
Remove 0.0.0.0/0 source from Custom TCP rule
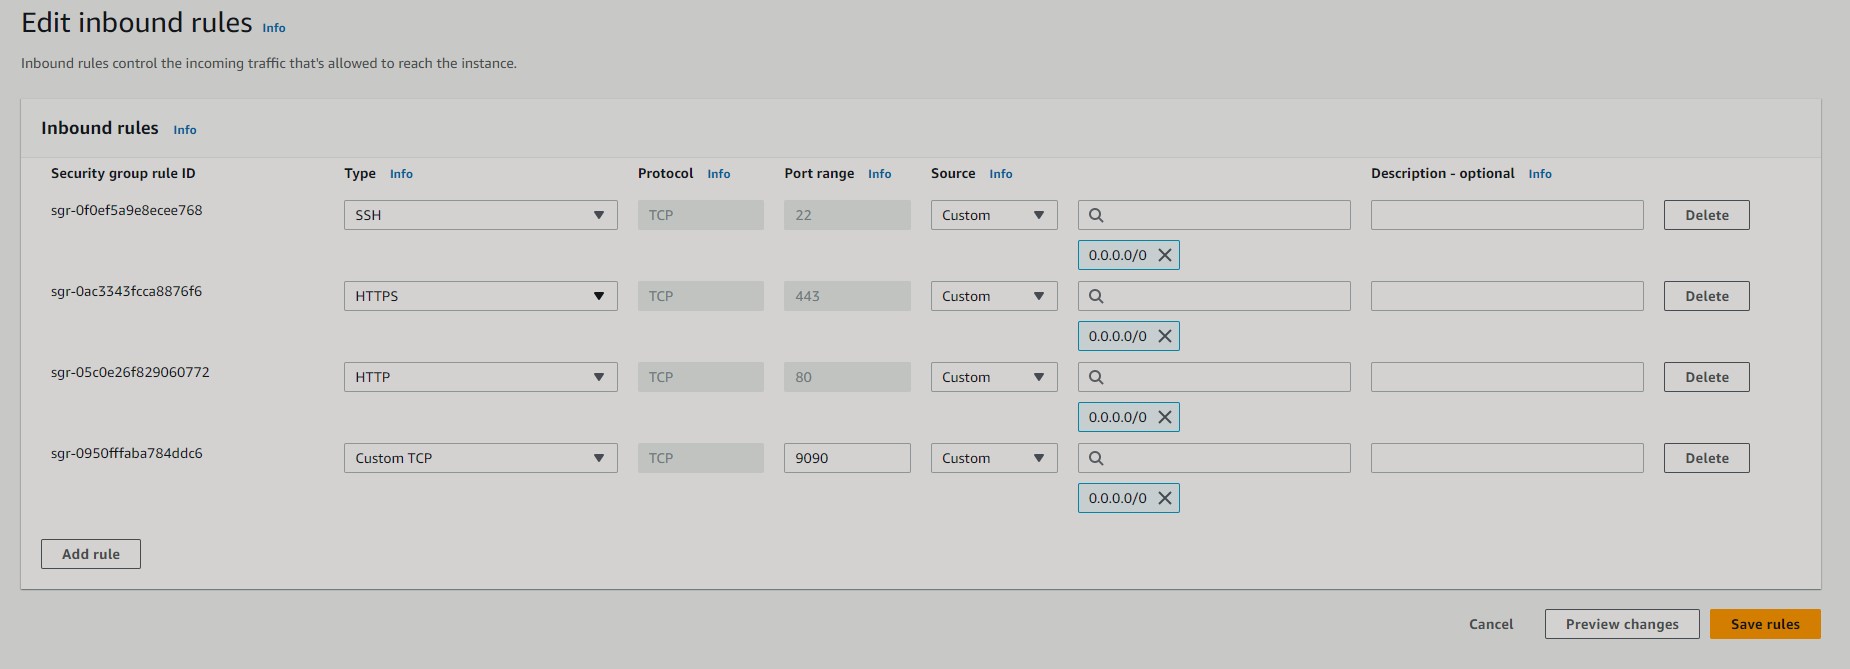1164,498
